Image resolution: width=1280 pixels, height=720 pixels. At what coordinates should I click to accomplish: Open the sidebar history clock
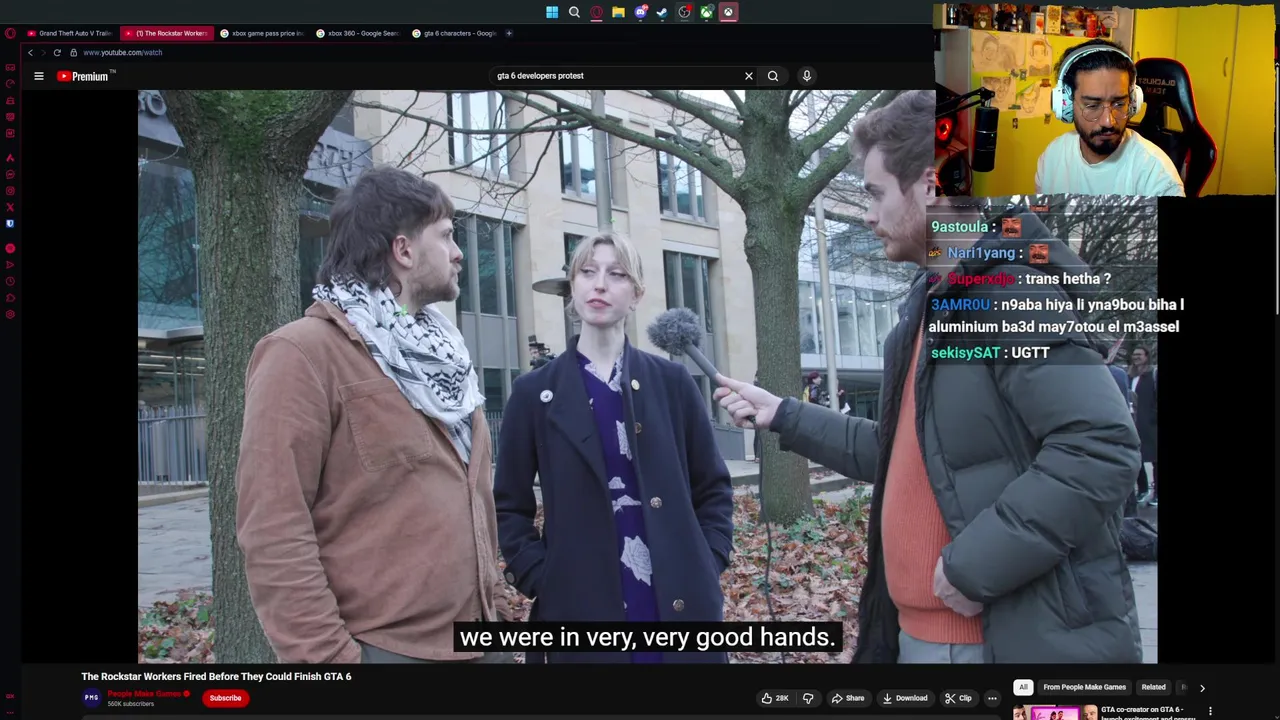pyautogui.click(x=10, y=281)
